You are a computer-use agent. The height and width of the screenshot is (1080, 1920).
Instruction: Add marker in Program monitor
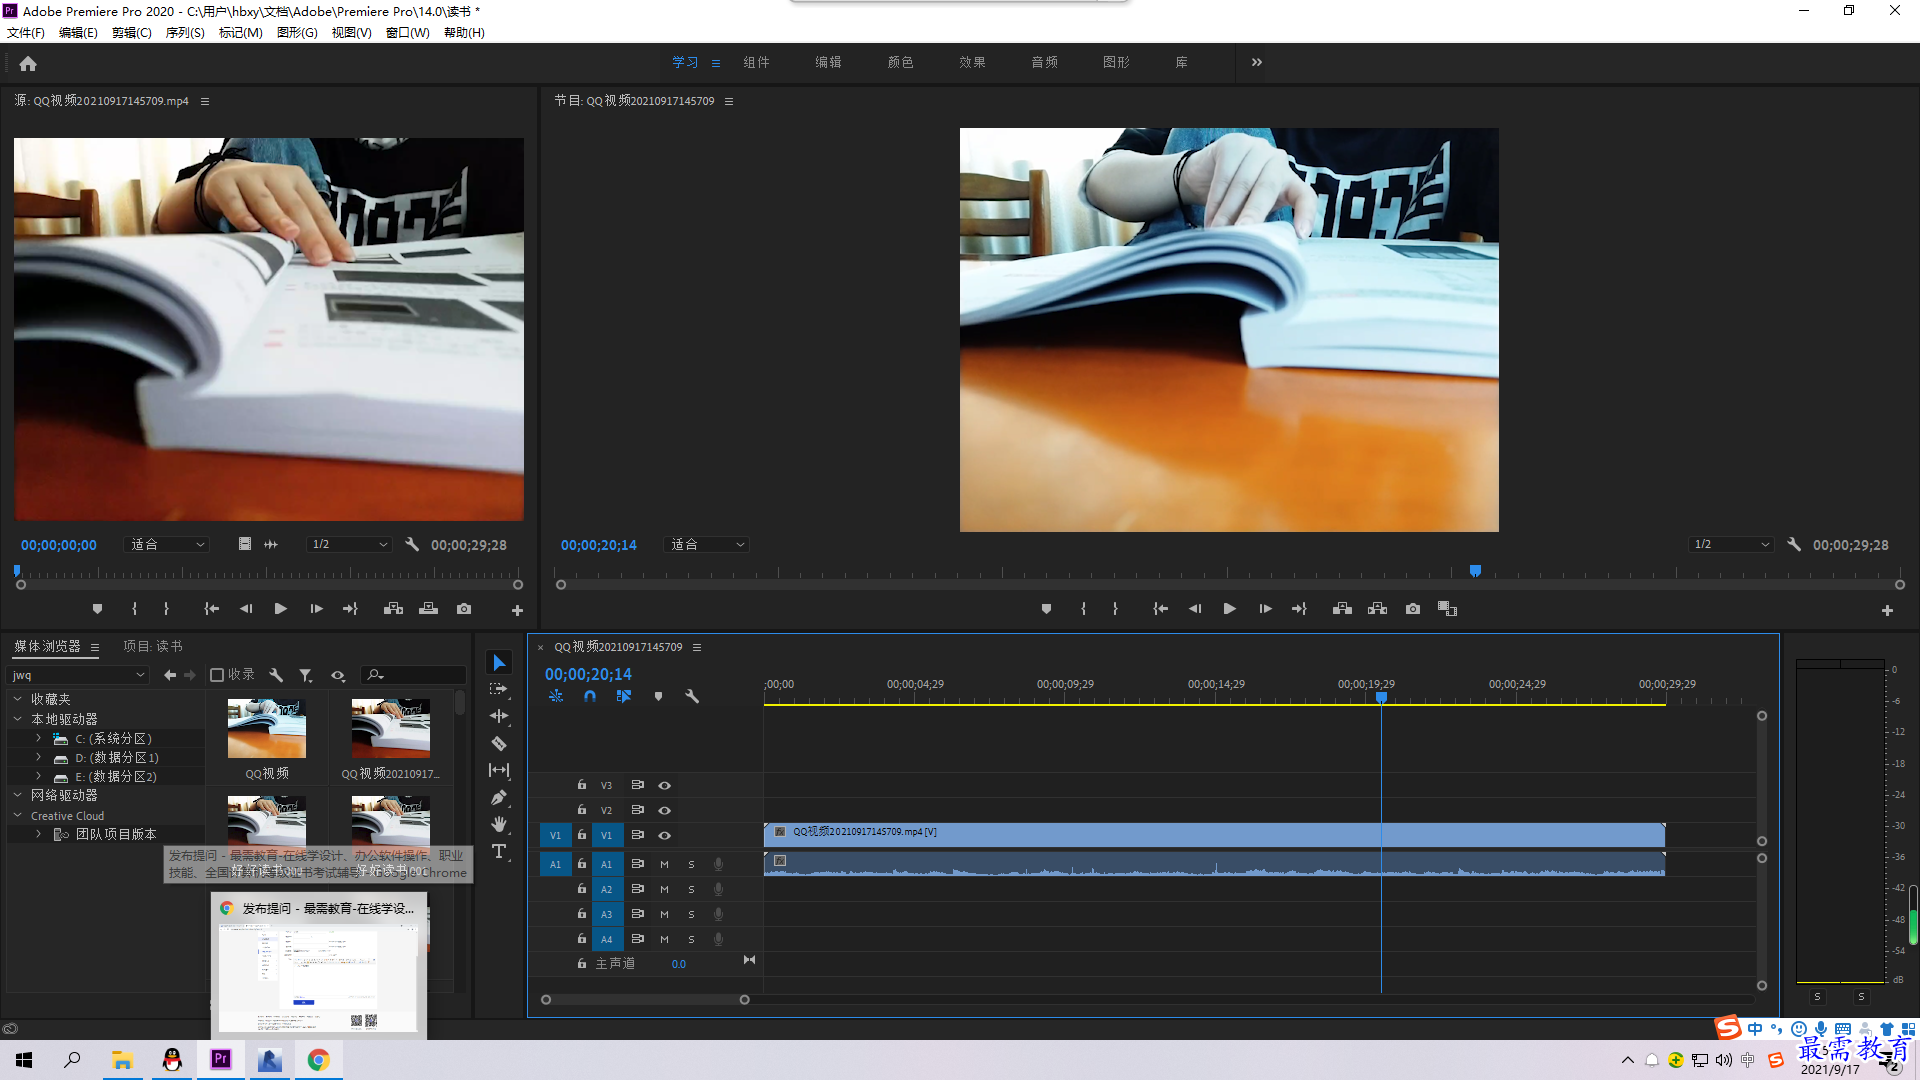point(1046,609)
